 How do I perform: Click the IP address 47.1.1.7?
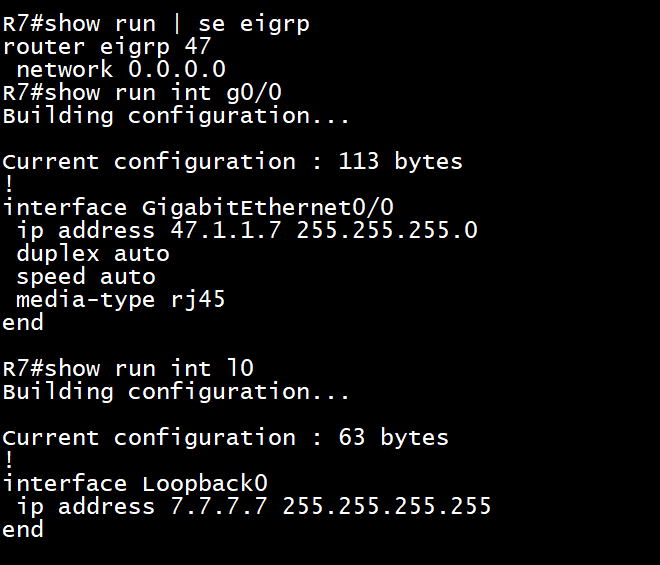[x=226, y=231]
